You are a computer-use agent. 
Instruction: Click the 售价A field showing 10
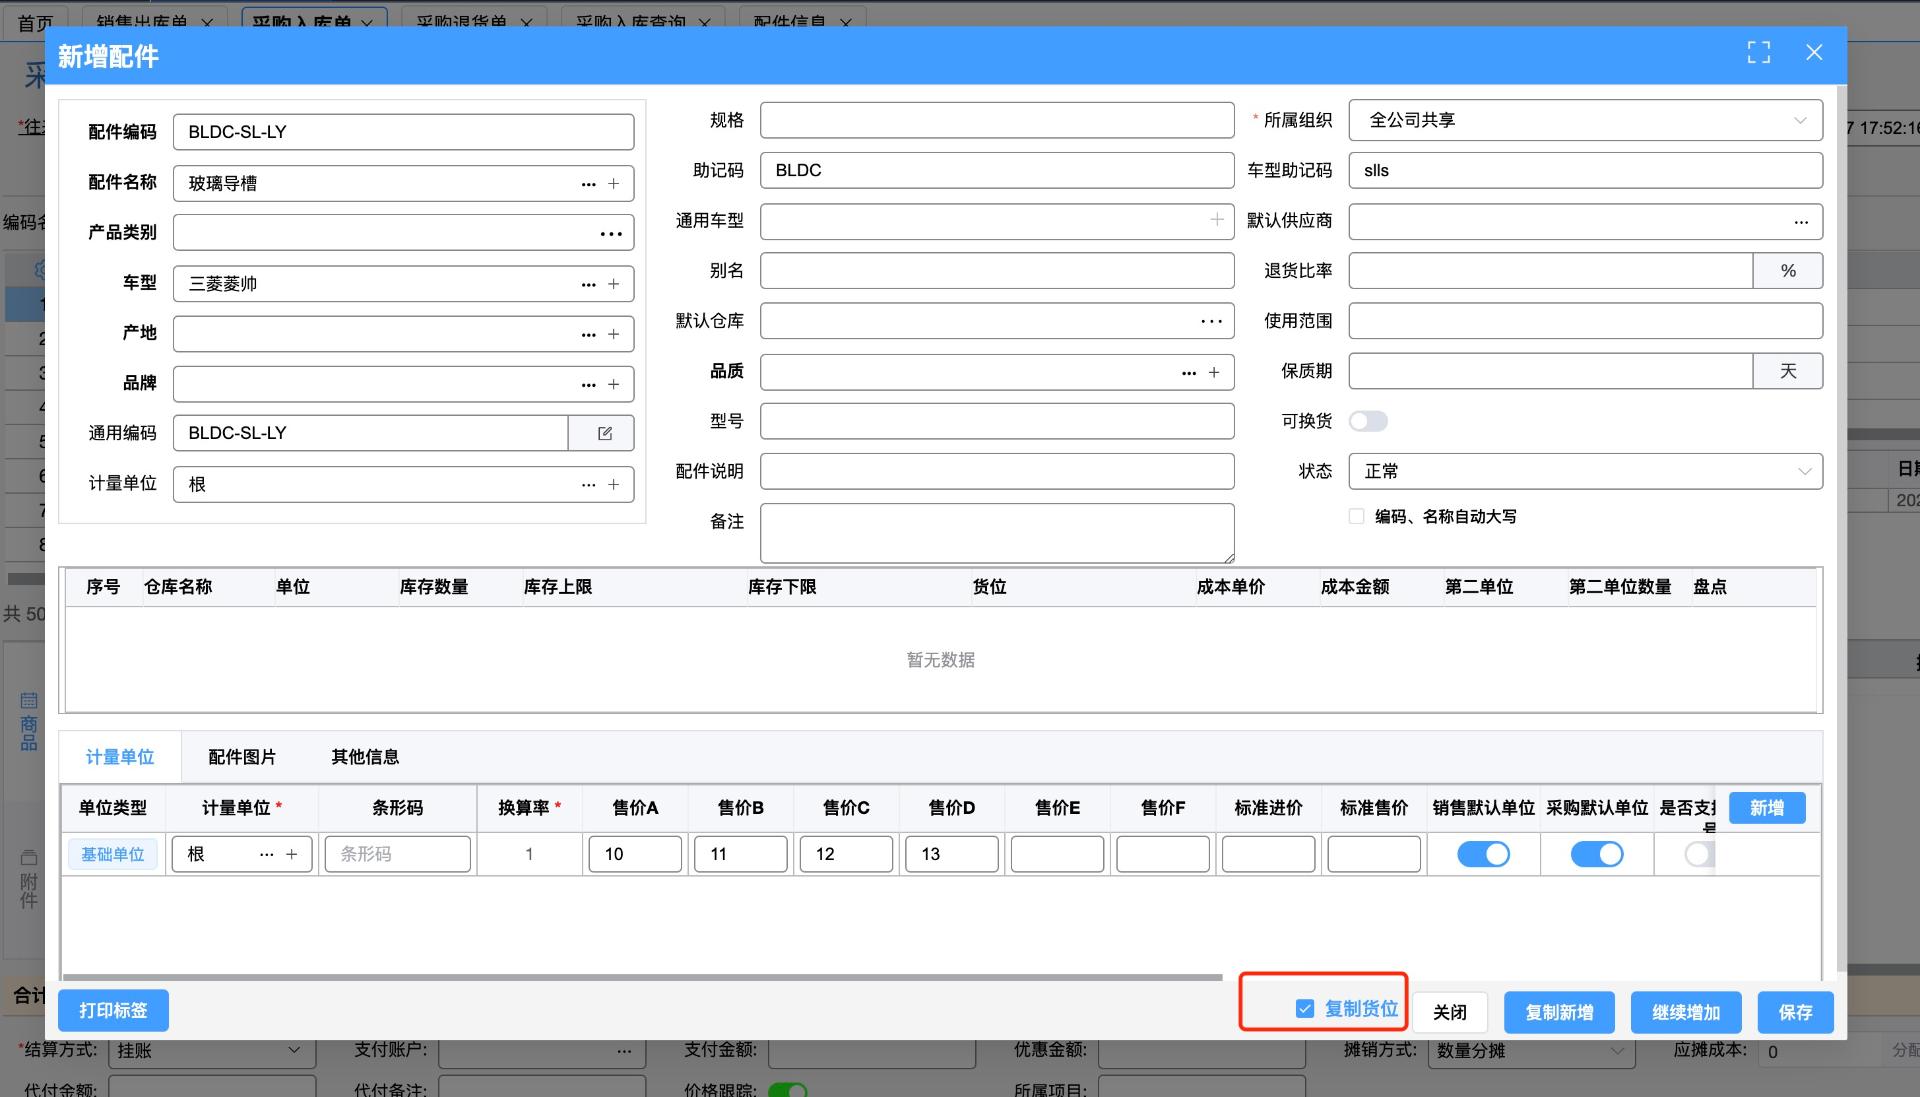635,854
